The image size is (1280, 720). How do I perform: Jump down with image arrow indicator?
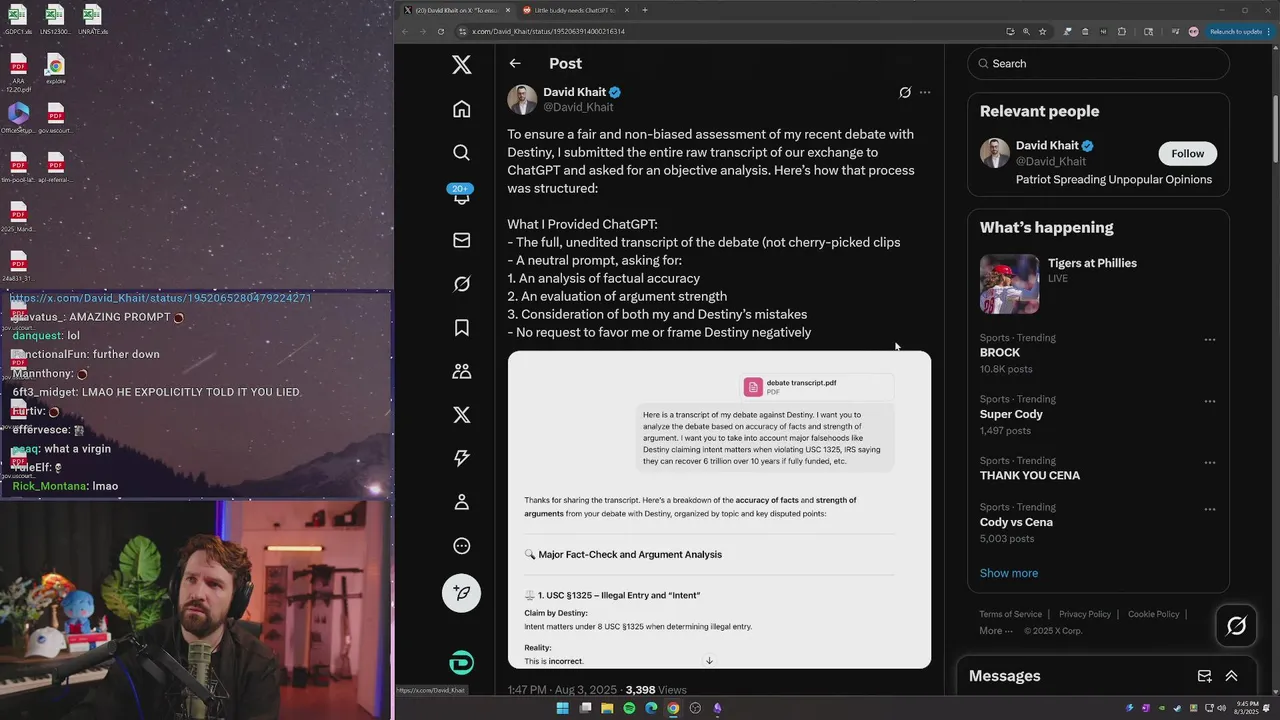pyautogui.click(x=709, y=660)
